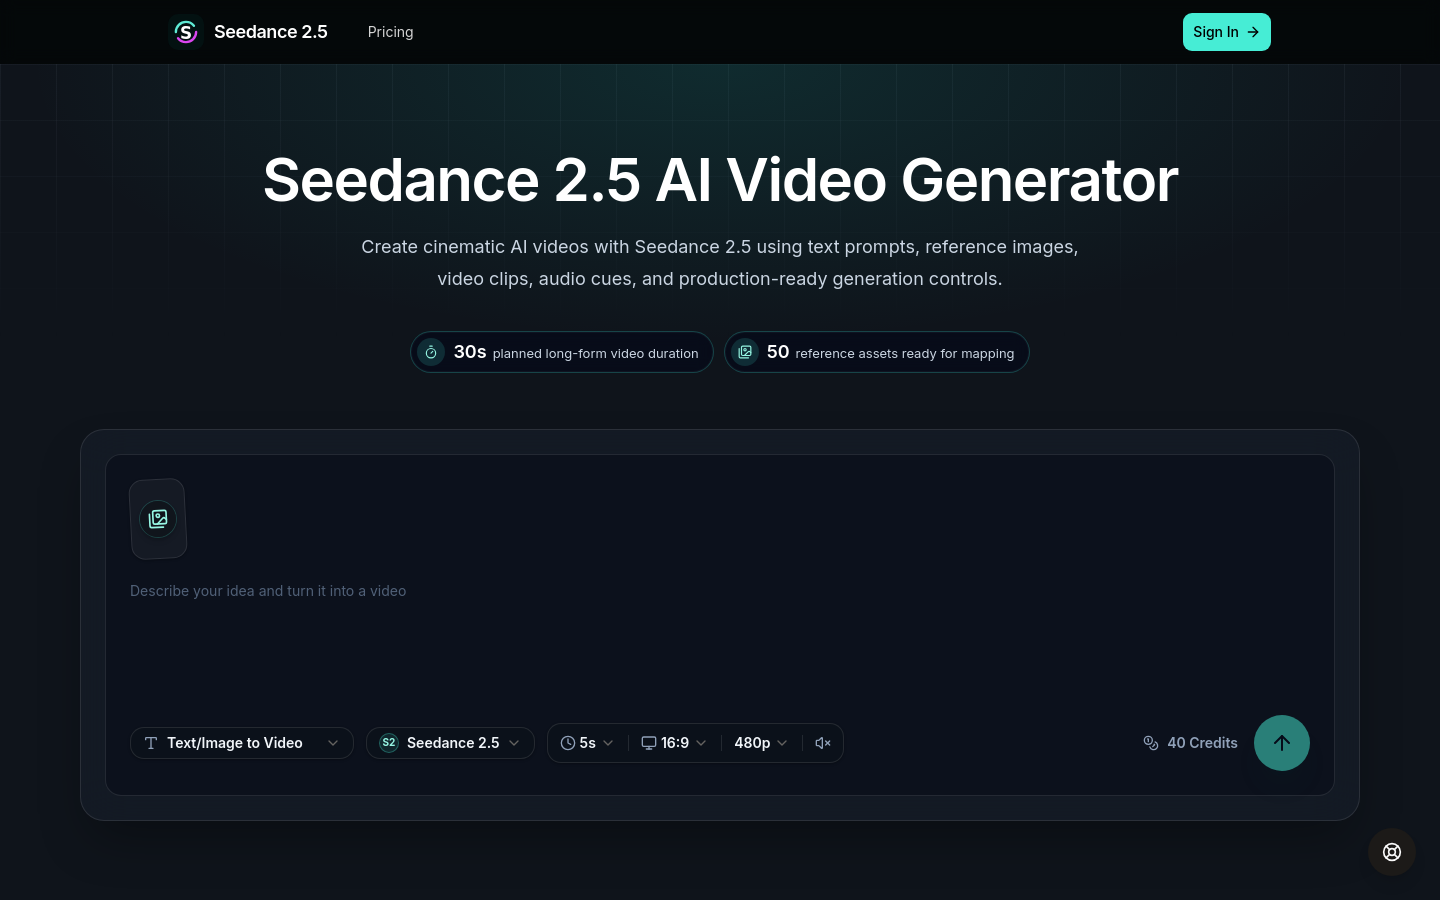This screenshot has height=900, width=1440.
Task: Click the 'Create cinematic AI videos' description paragraph
Action: pos(720,263)
